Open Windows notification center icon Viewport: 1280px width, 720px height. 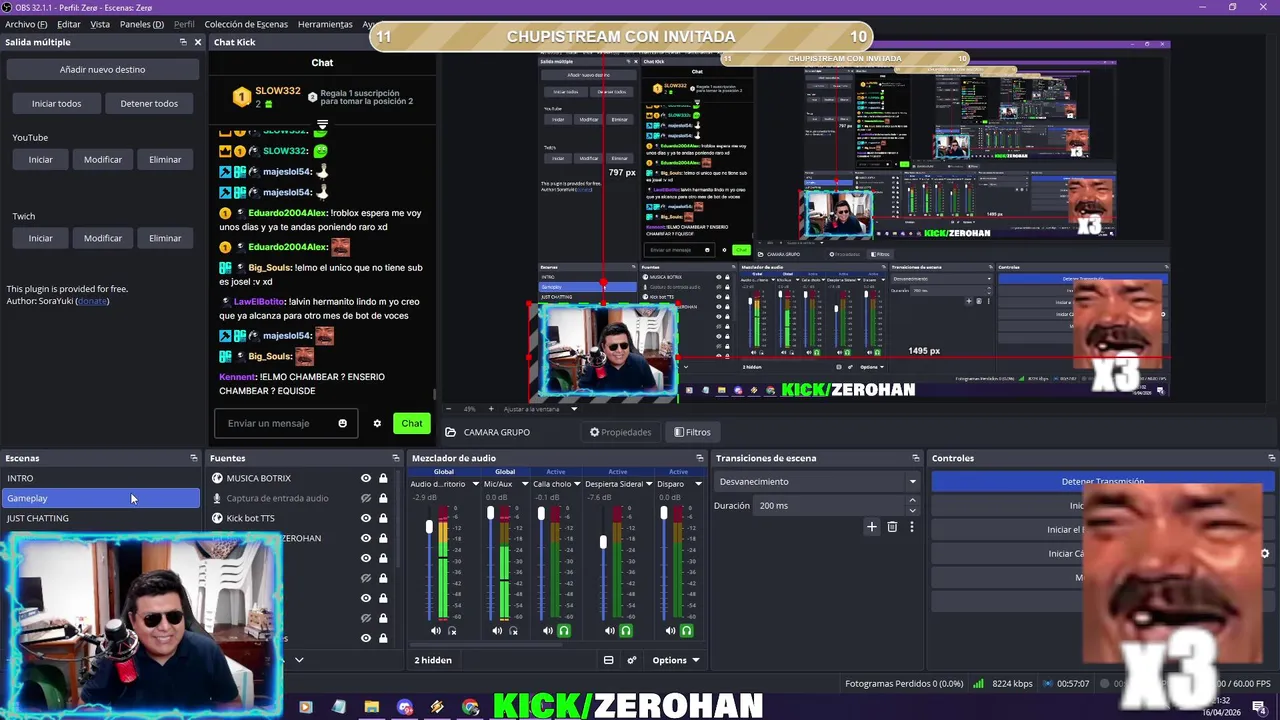tap(1259, 707)
